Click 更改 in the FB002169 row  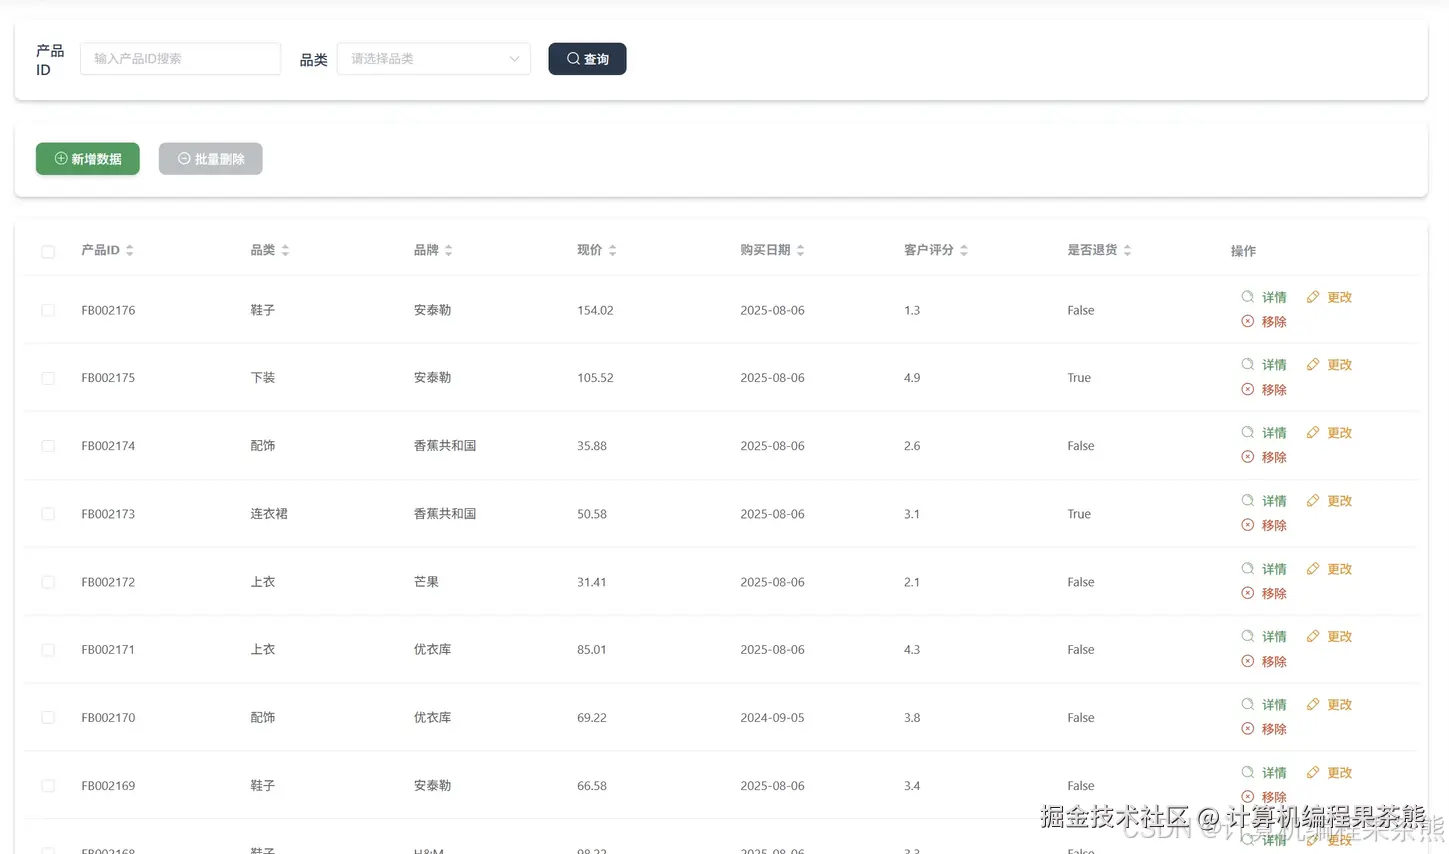tap(1329, 773)
